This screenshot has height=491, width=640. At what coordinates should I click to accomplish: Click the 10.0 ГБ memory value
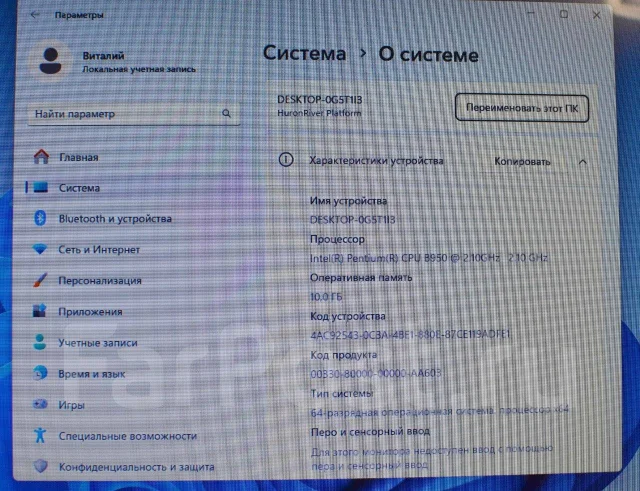tap(326, 297)
